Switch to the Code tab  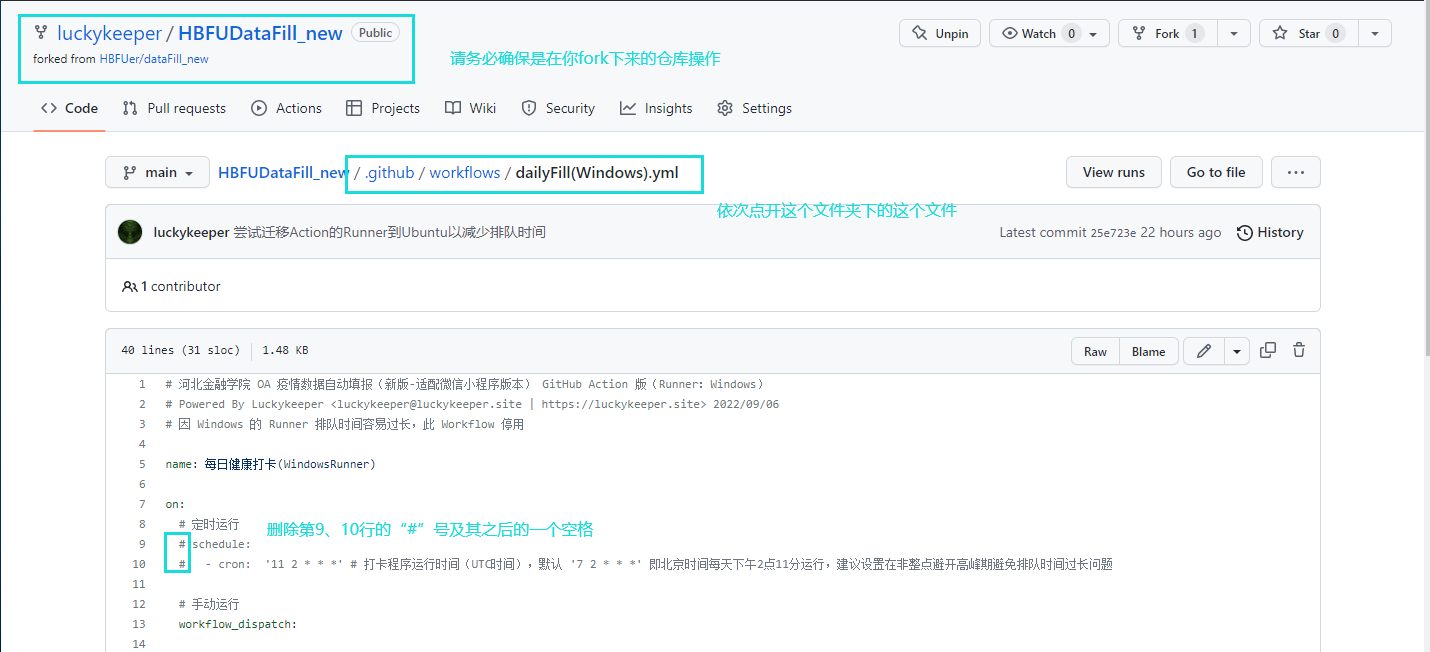point(69,108)
